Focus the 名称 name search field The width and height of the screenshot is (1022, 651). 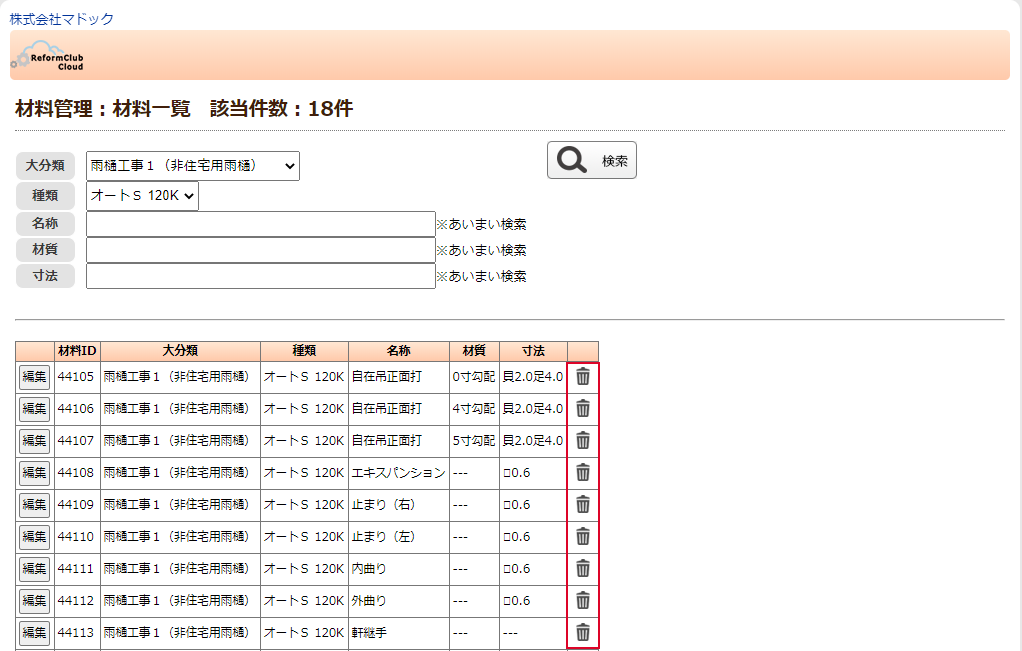260,224
